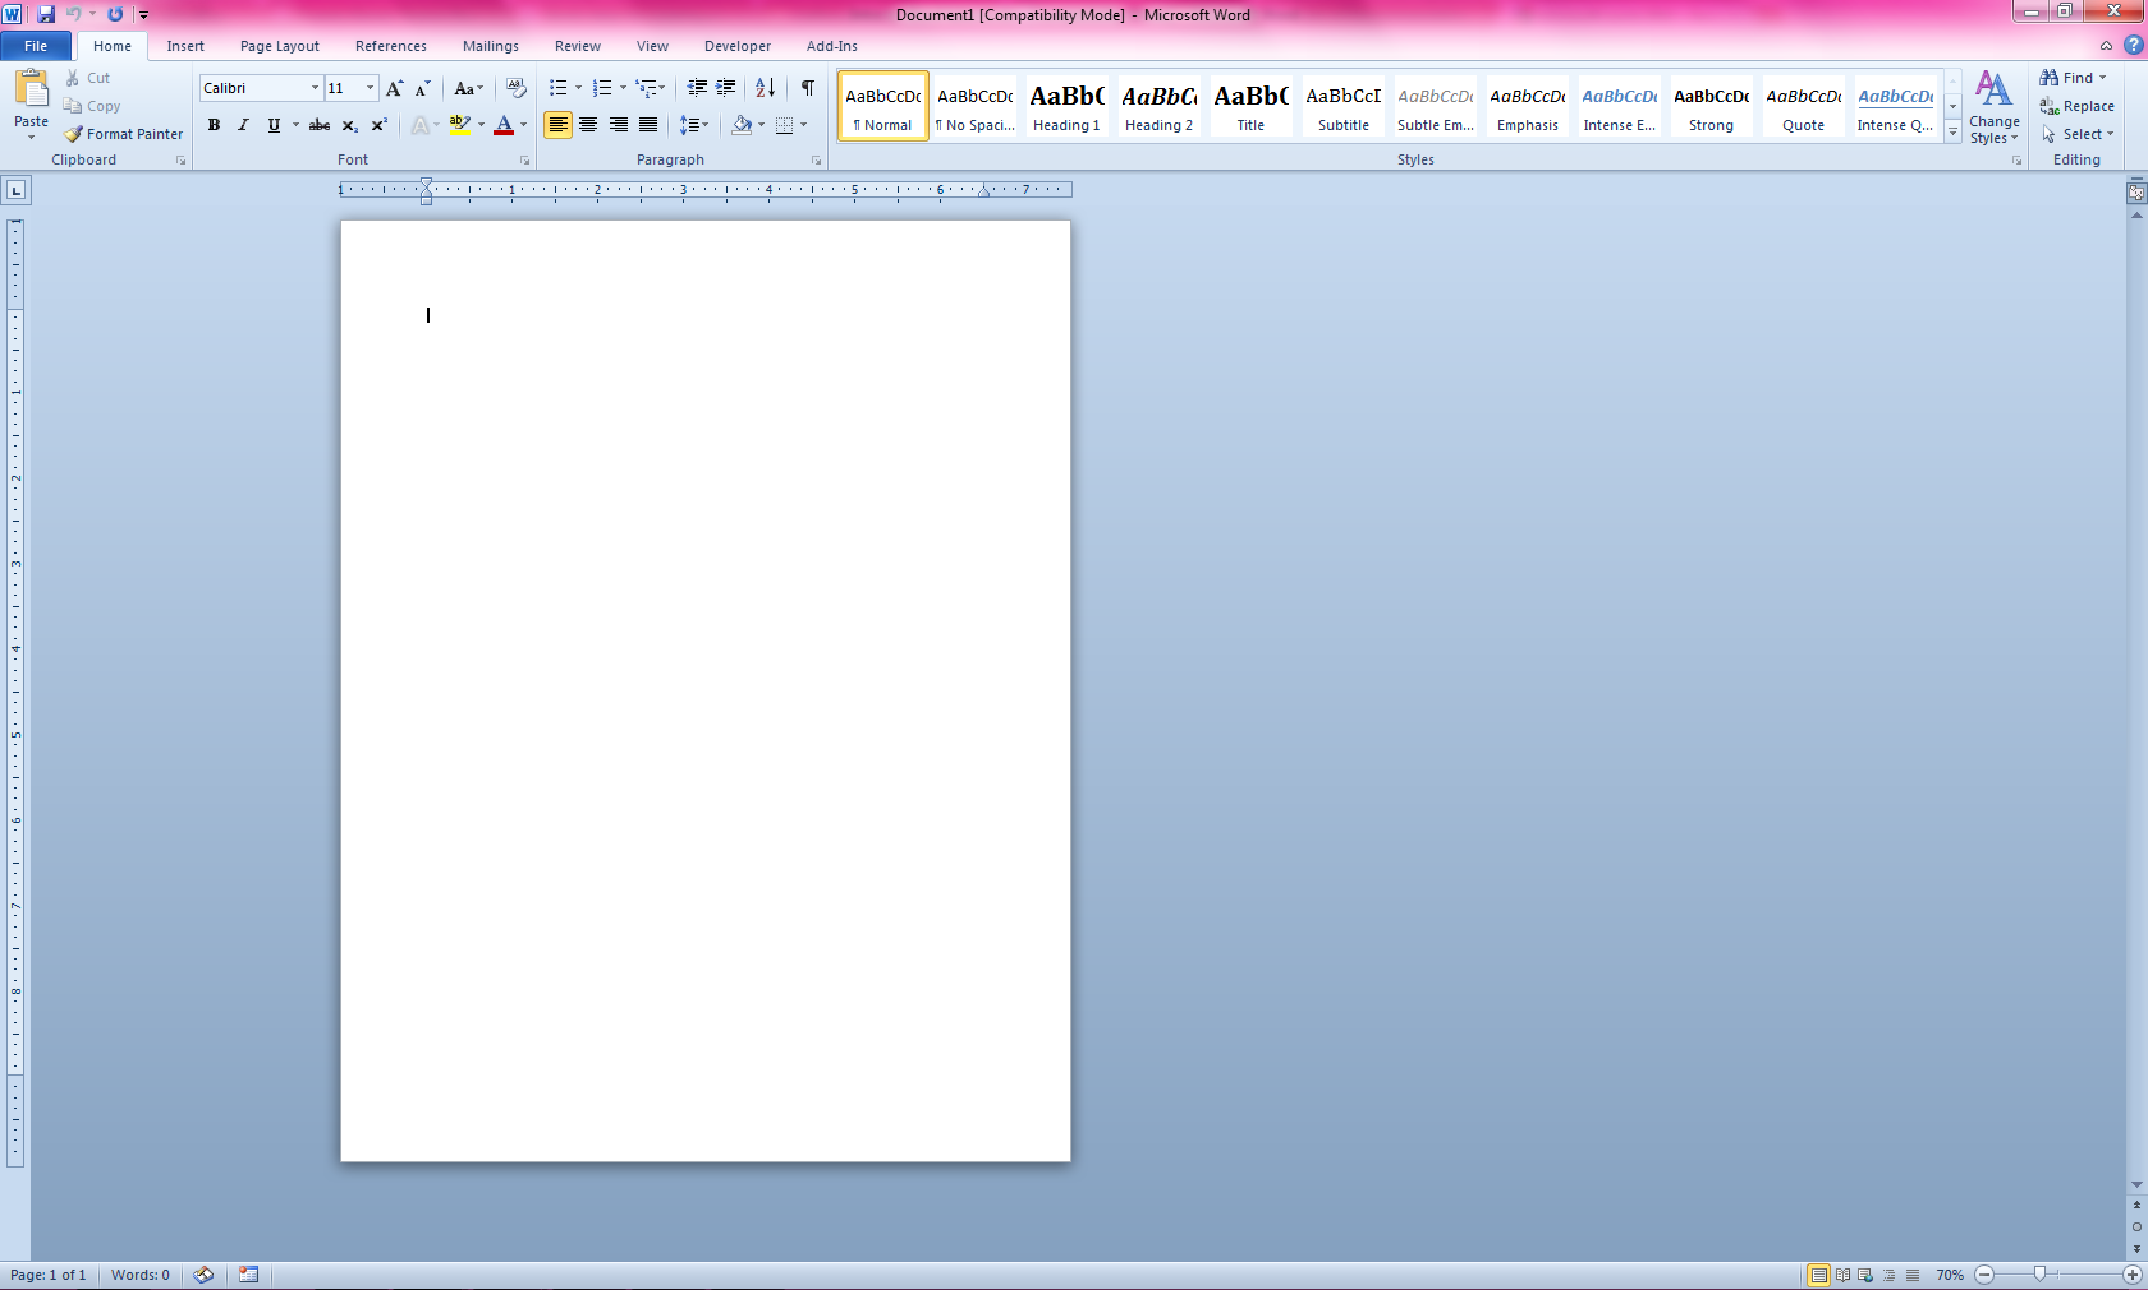The image size is (2148, 1290).
Task: Click the Show/Hide paragraph marks icon
Action: pyautogui.click(x=807, y=88)
